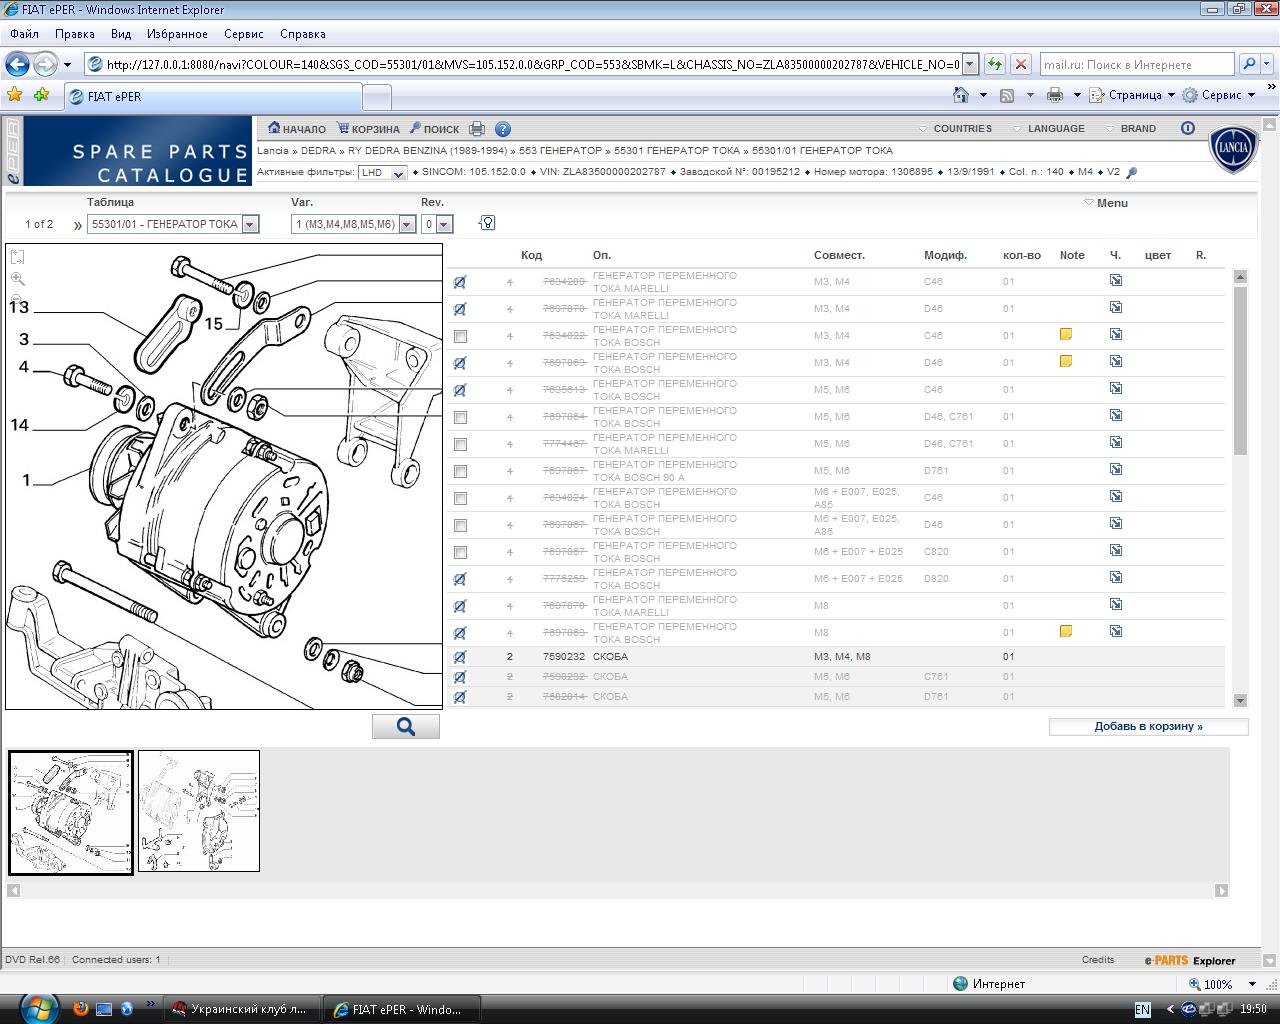This screenshot has width=1280, height=1024.
Task: Expand BRAND menu
Action: [x=1130, y=128]
